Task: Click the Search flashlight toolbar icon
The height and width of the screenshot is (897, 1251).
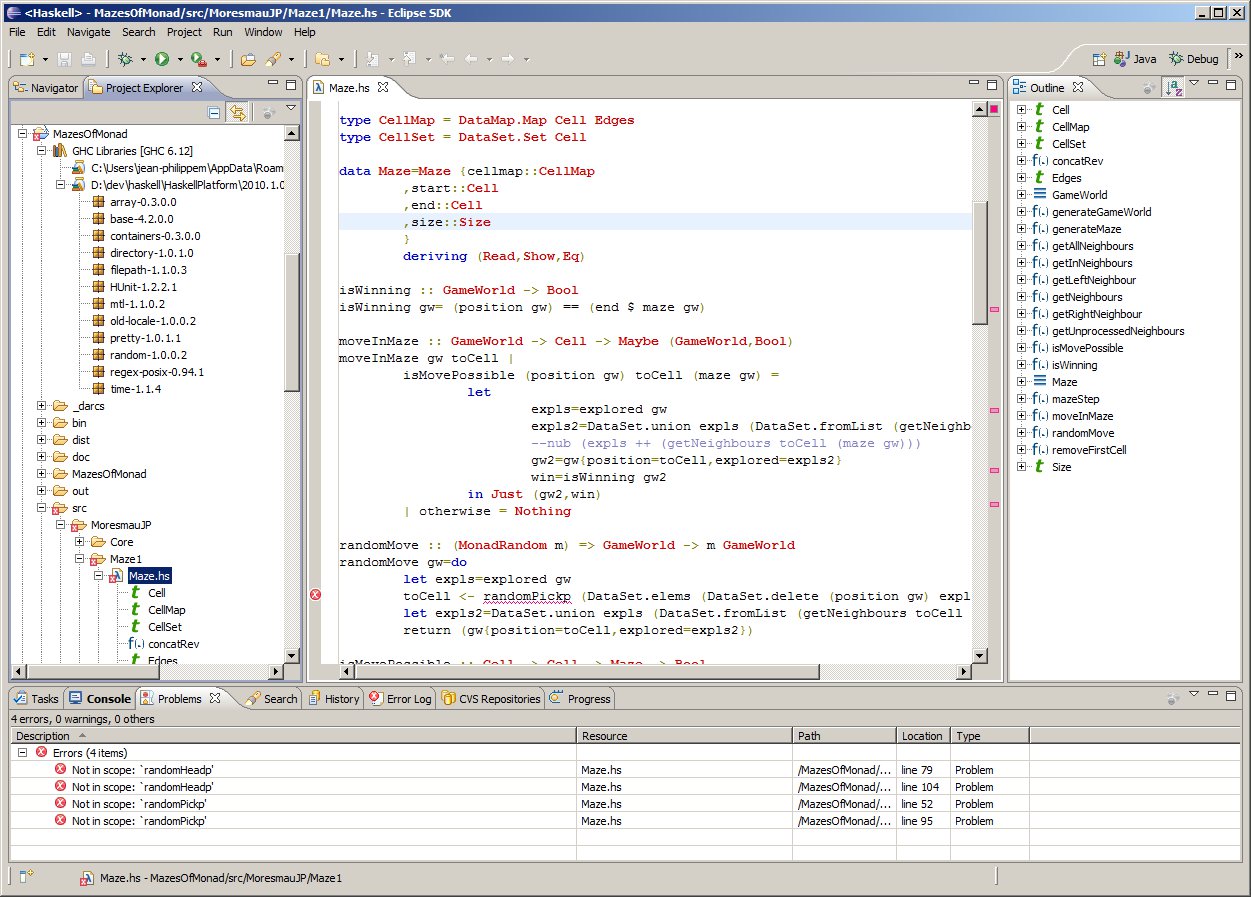Action: tap(273, 60)
